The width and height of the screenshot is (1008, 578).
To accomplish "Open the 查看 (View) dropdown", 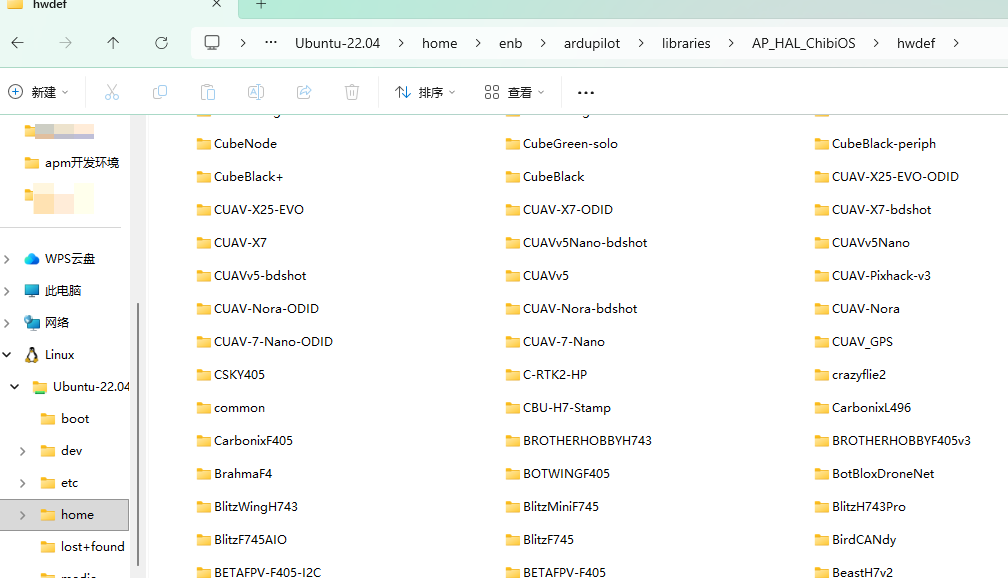I will pos(514,93).
